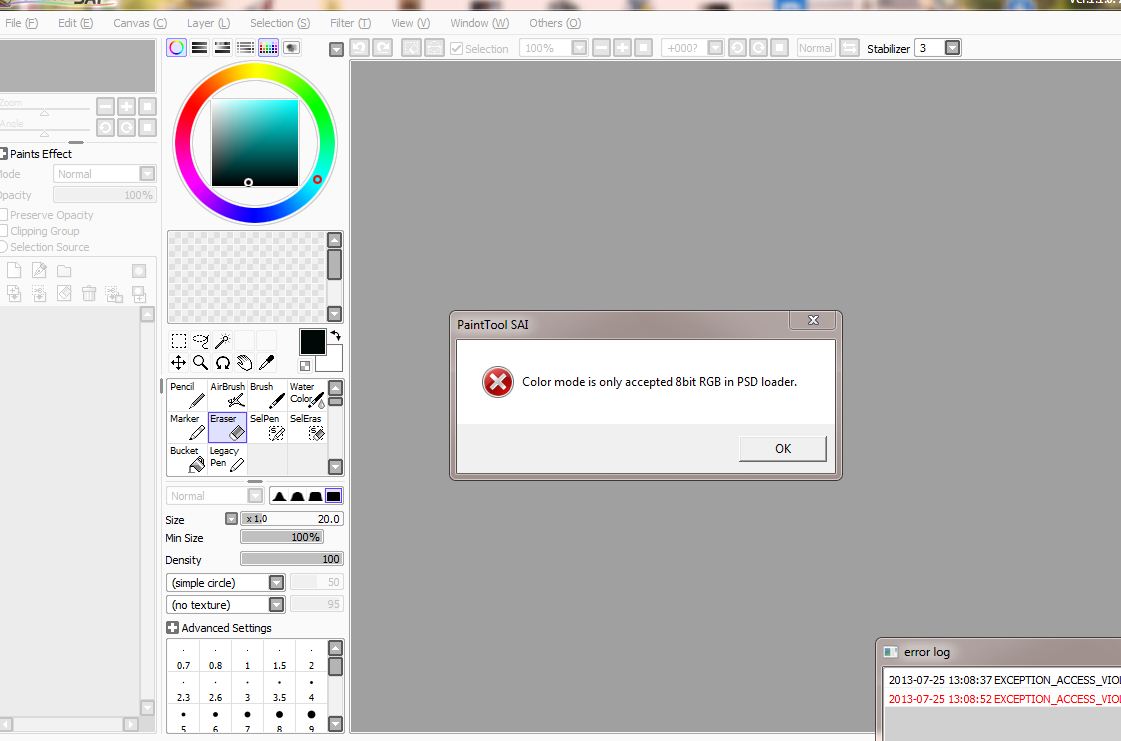Choose the magic wand tool
Screen dimensions: 1121x741
point(223,340)
